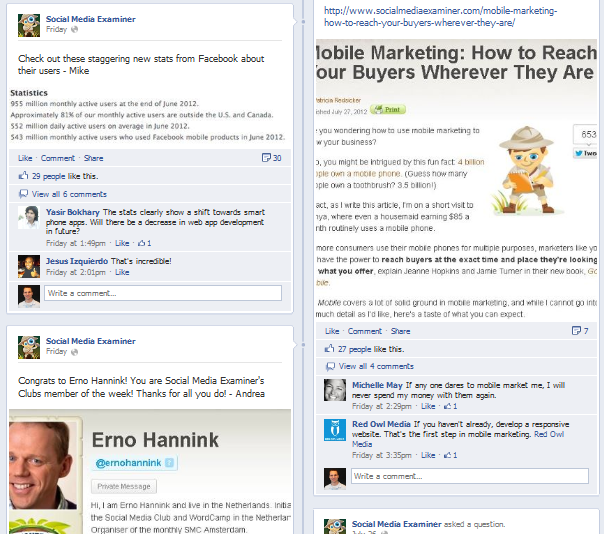
Task: Open the Friday 1:49pm comment timestamp
Action: pyautogui.click(x=76, y=243)
